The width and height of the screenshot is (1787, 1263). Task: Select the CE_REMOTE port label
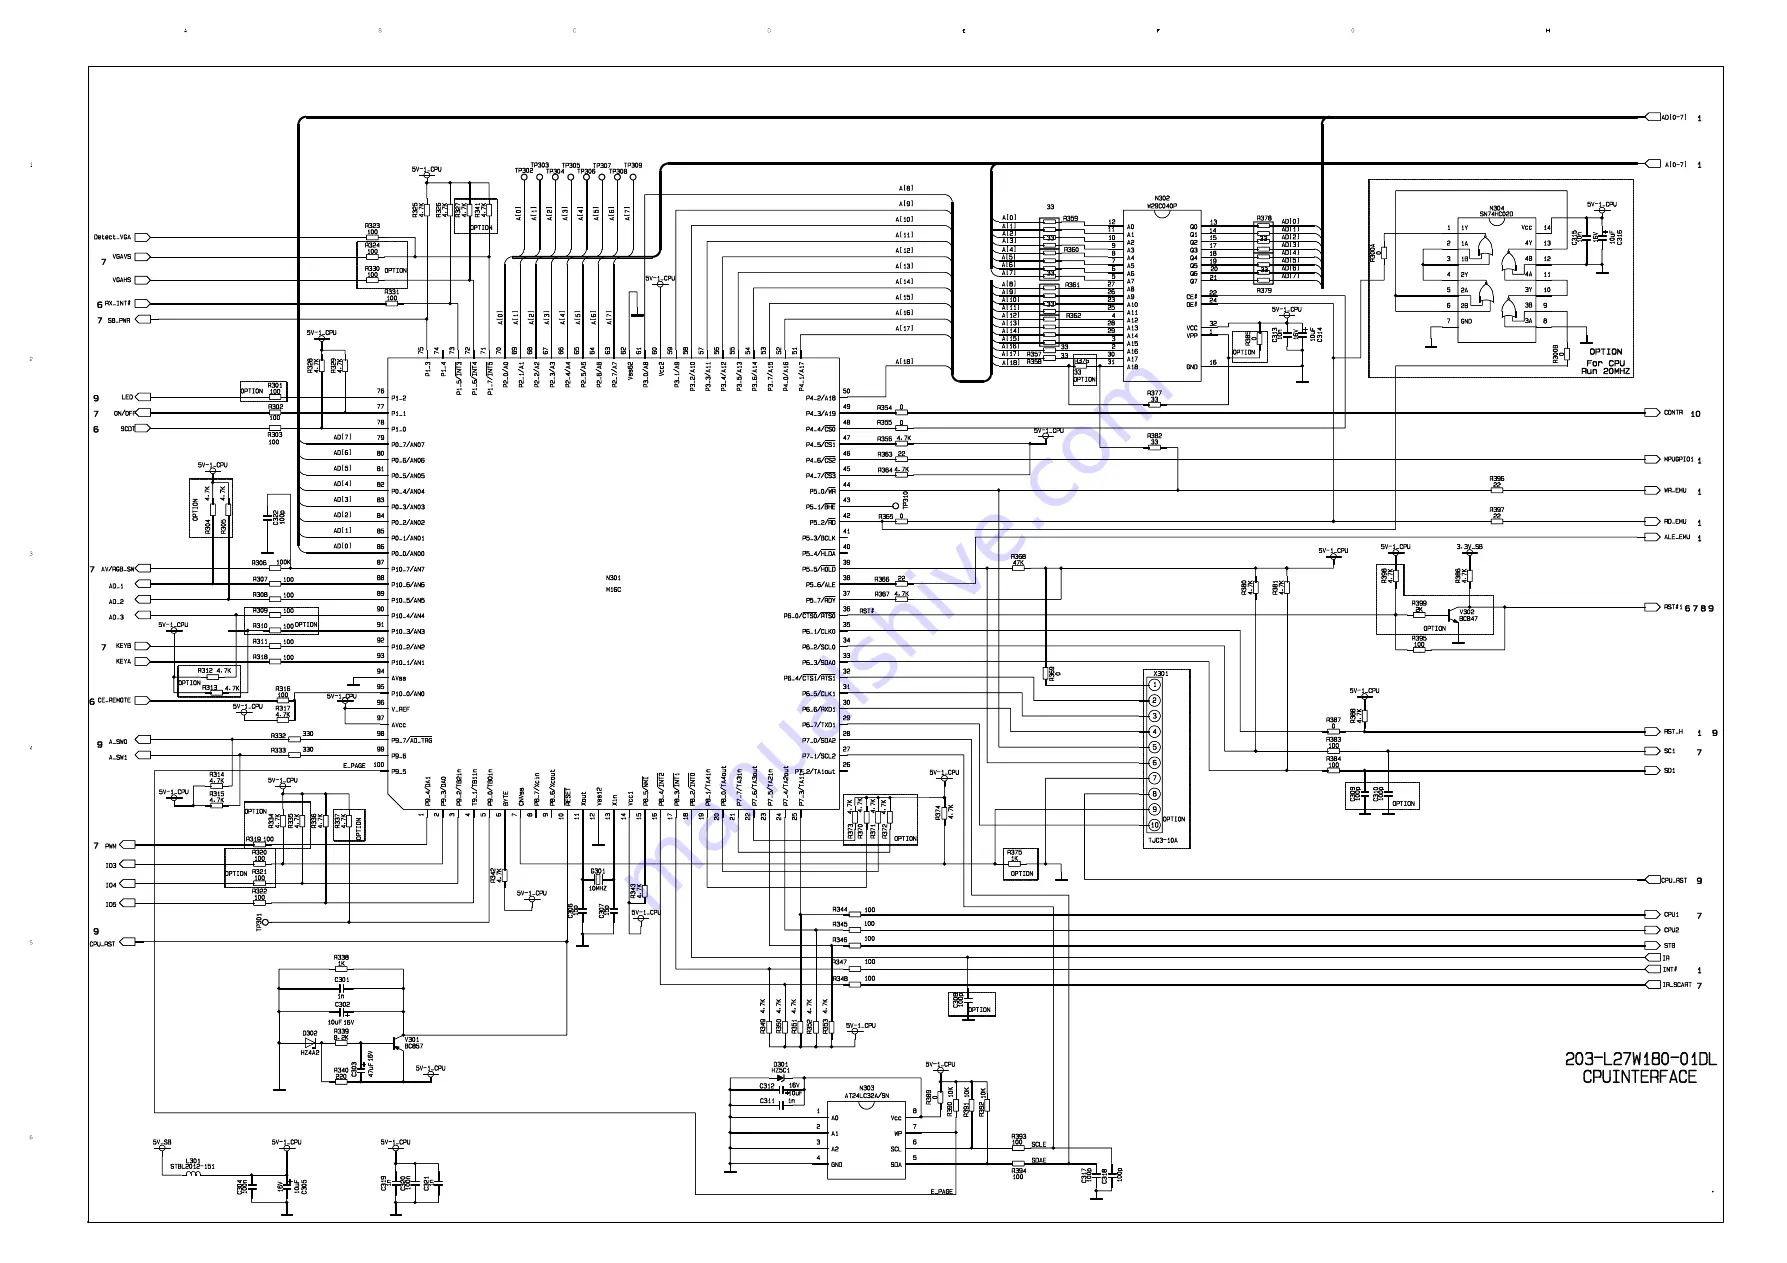pyautogui.click(x=114, y=701)
